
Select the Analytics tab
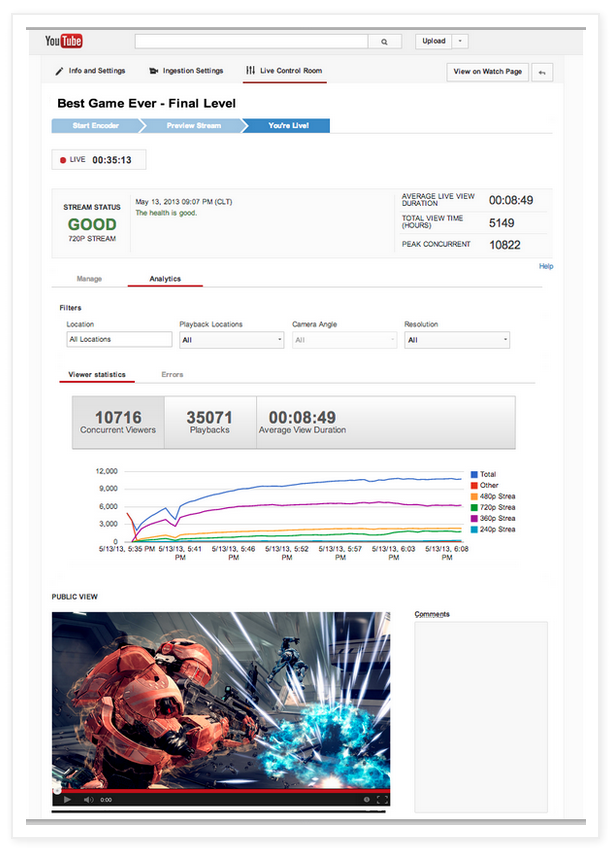(x=165, y=279)
